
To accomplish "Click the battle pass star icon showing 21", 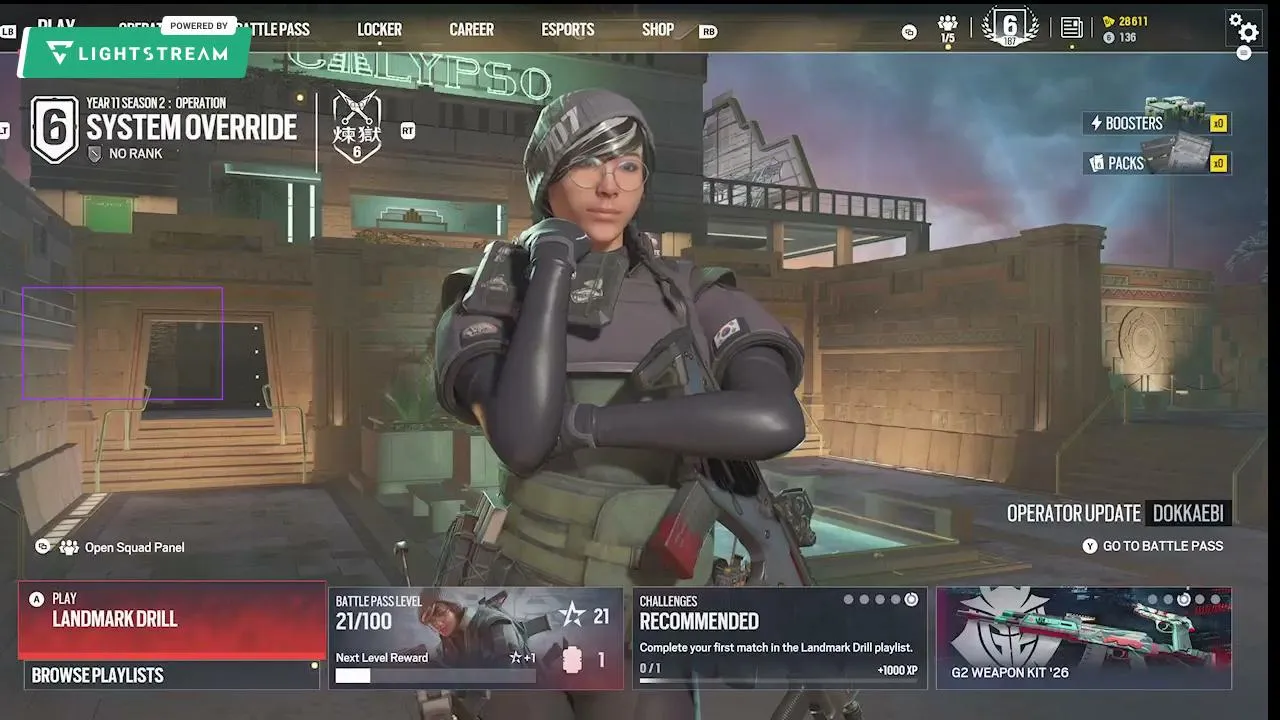I will [x=573, y=615].
